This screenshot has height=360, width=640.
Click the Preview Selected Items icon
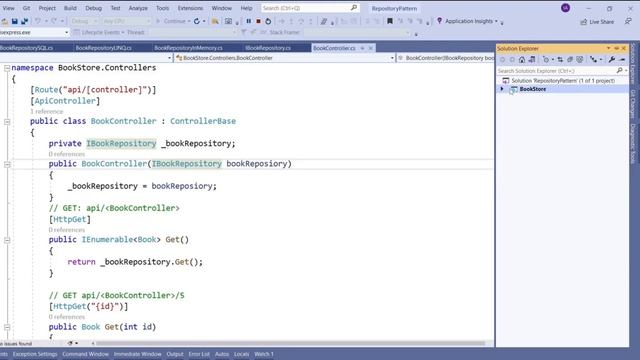[x=622, y=60]
